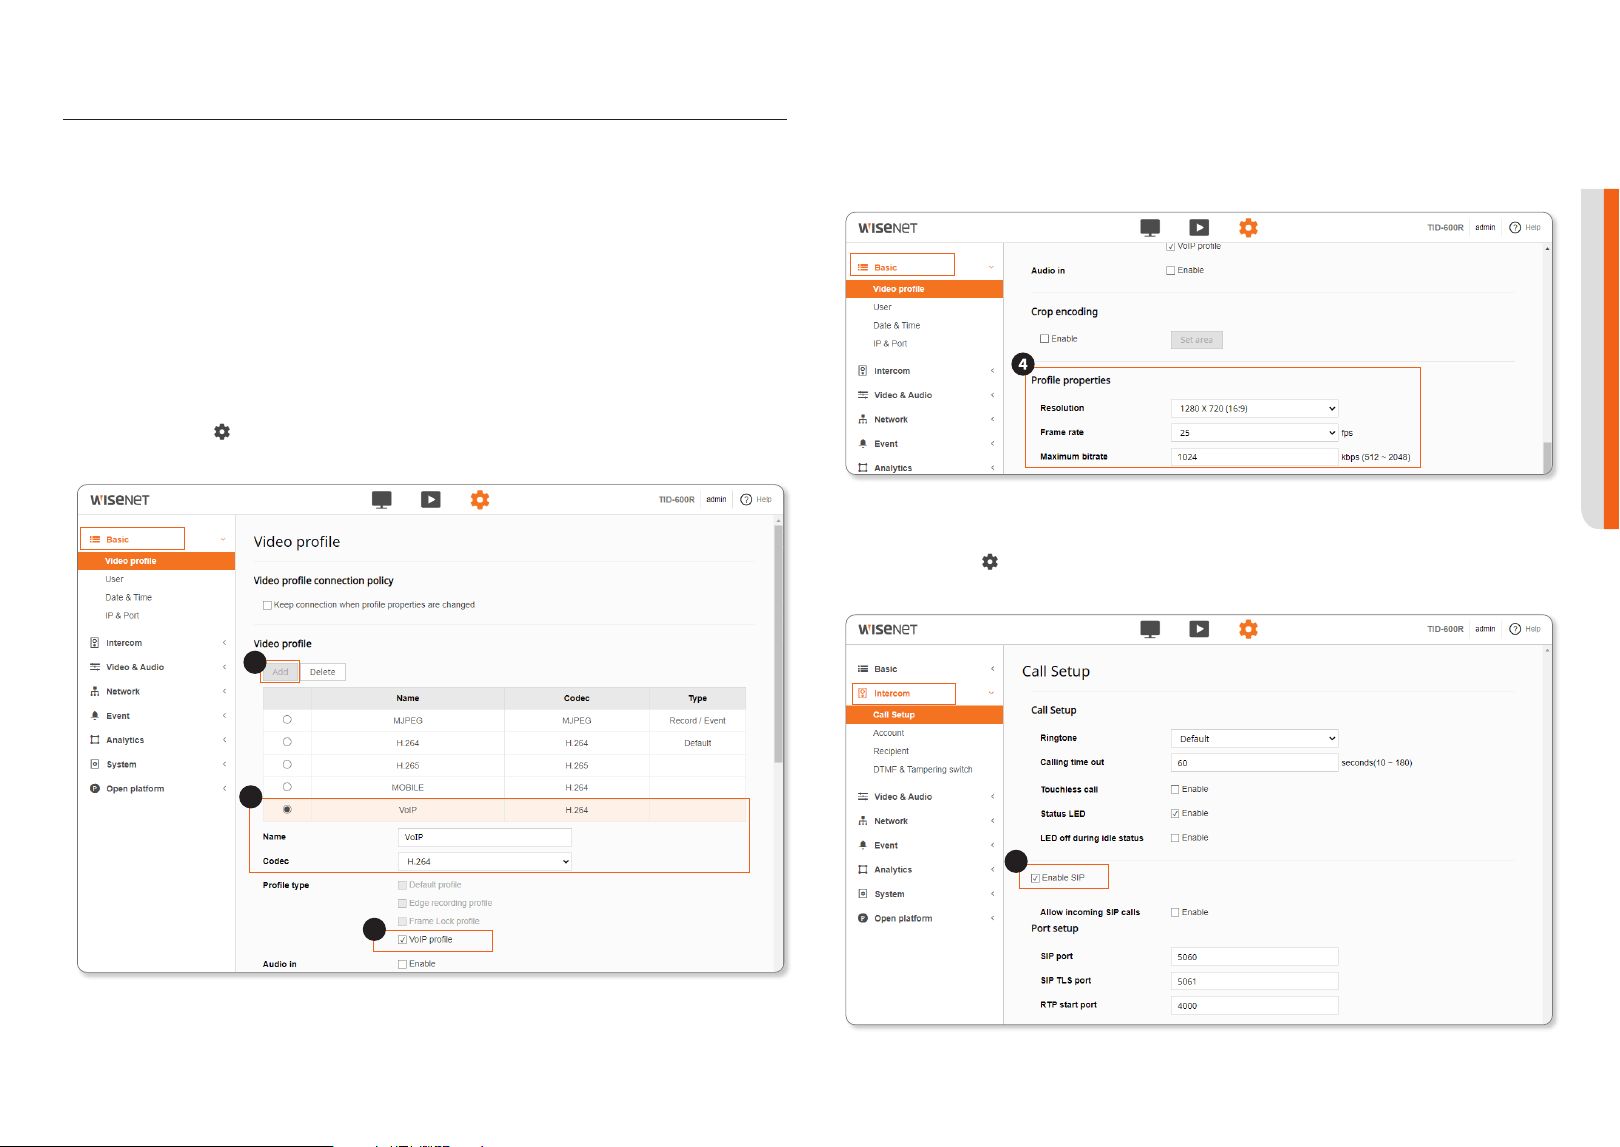Open DTMF & Tampering switch menu item
This screenshot has height=1147, width=1620.
(x=922, y=769)
